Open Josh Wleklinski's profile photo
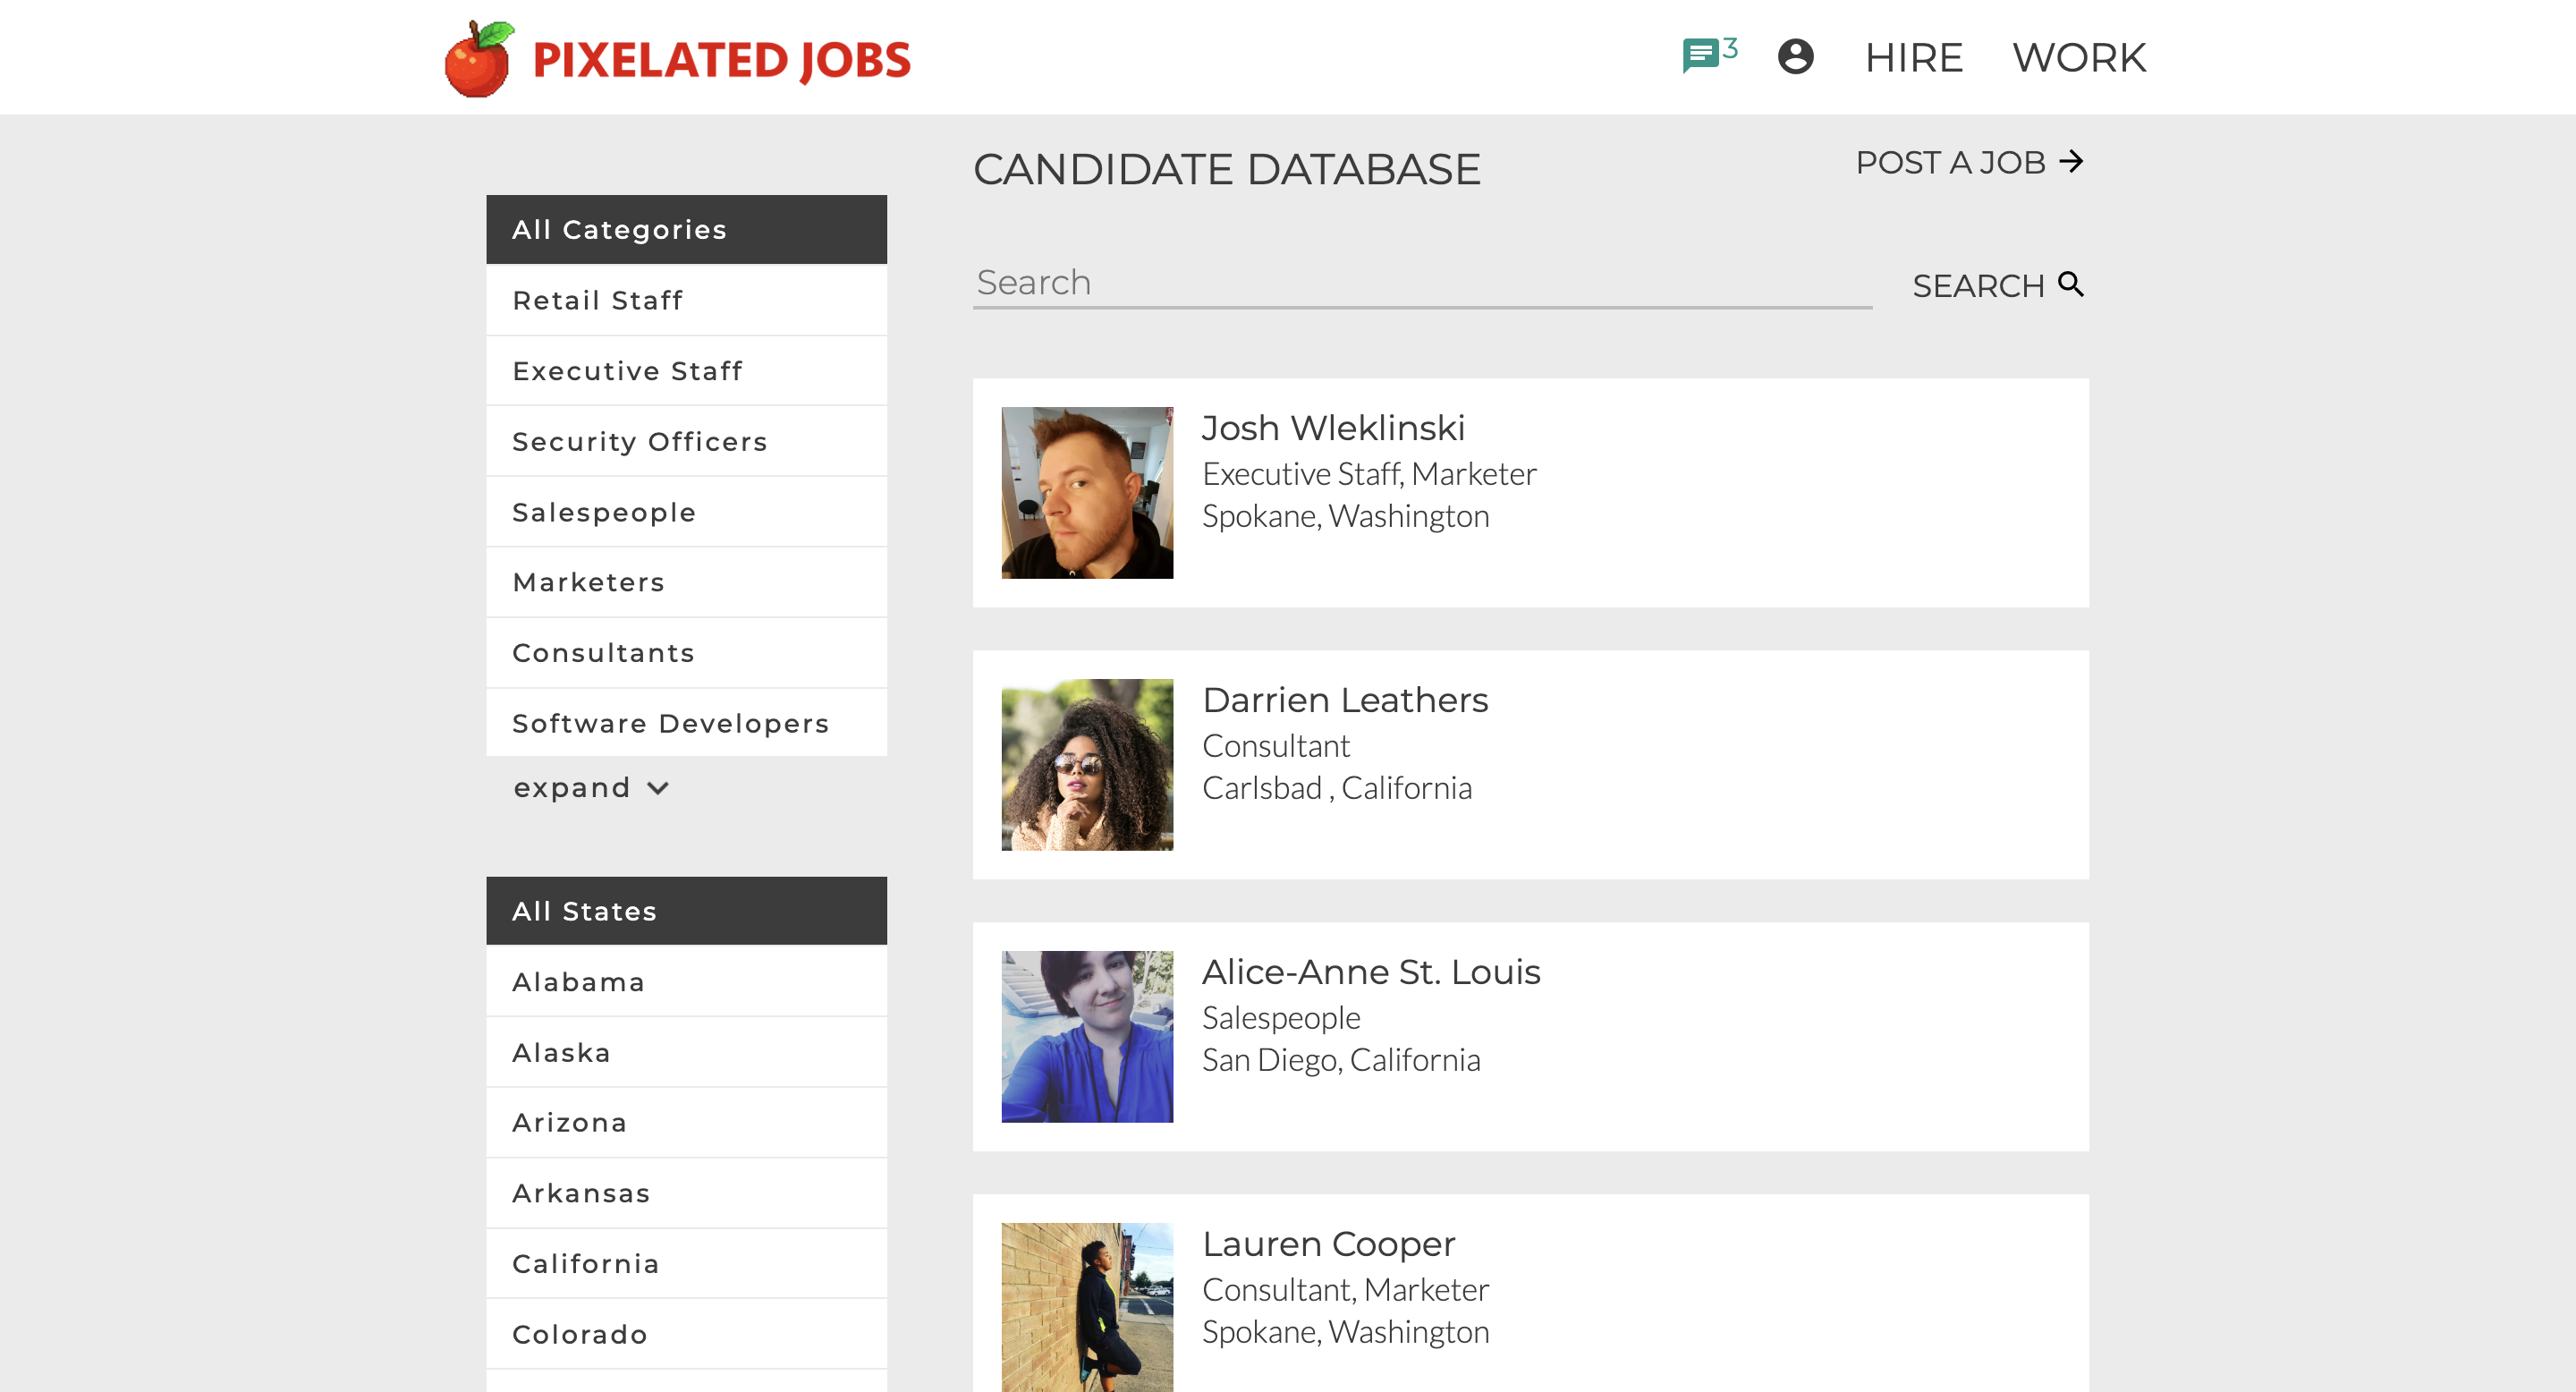 coord(1087,493)
